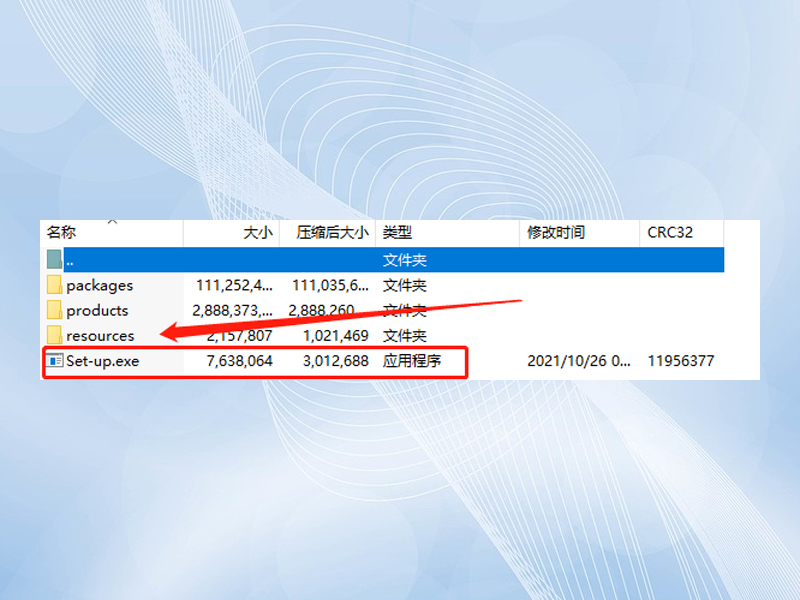Image resolution: width=800 pixels, height=600 pixels.
Task: Click the parent directory ".." folder icon
Action: pyautogui.click(x=54, y=260)
